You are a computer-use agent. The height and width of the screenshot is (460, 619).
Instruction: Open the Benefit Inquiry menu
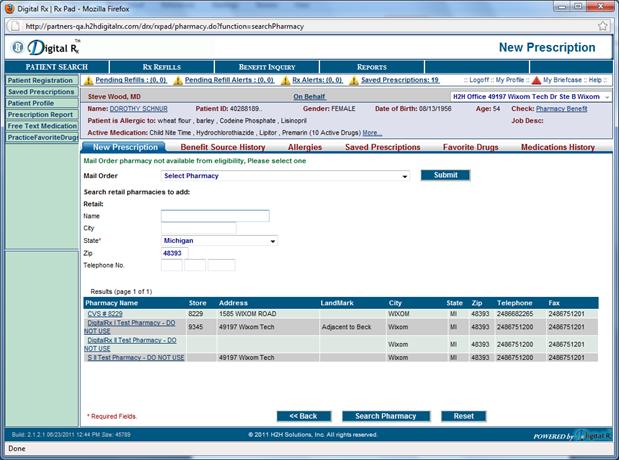coord(266,67)
